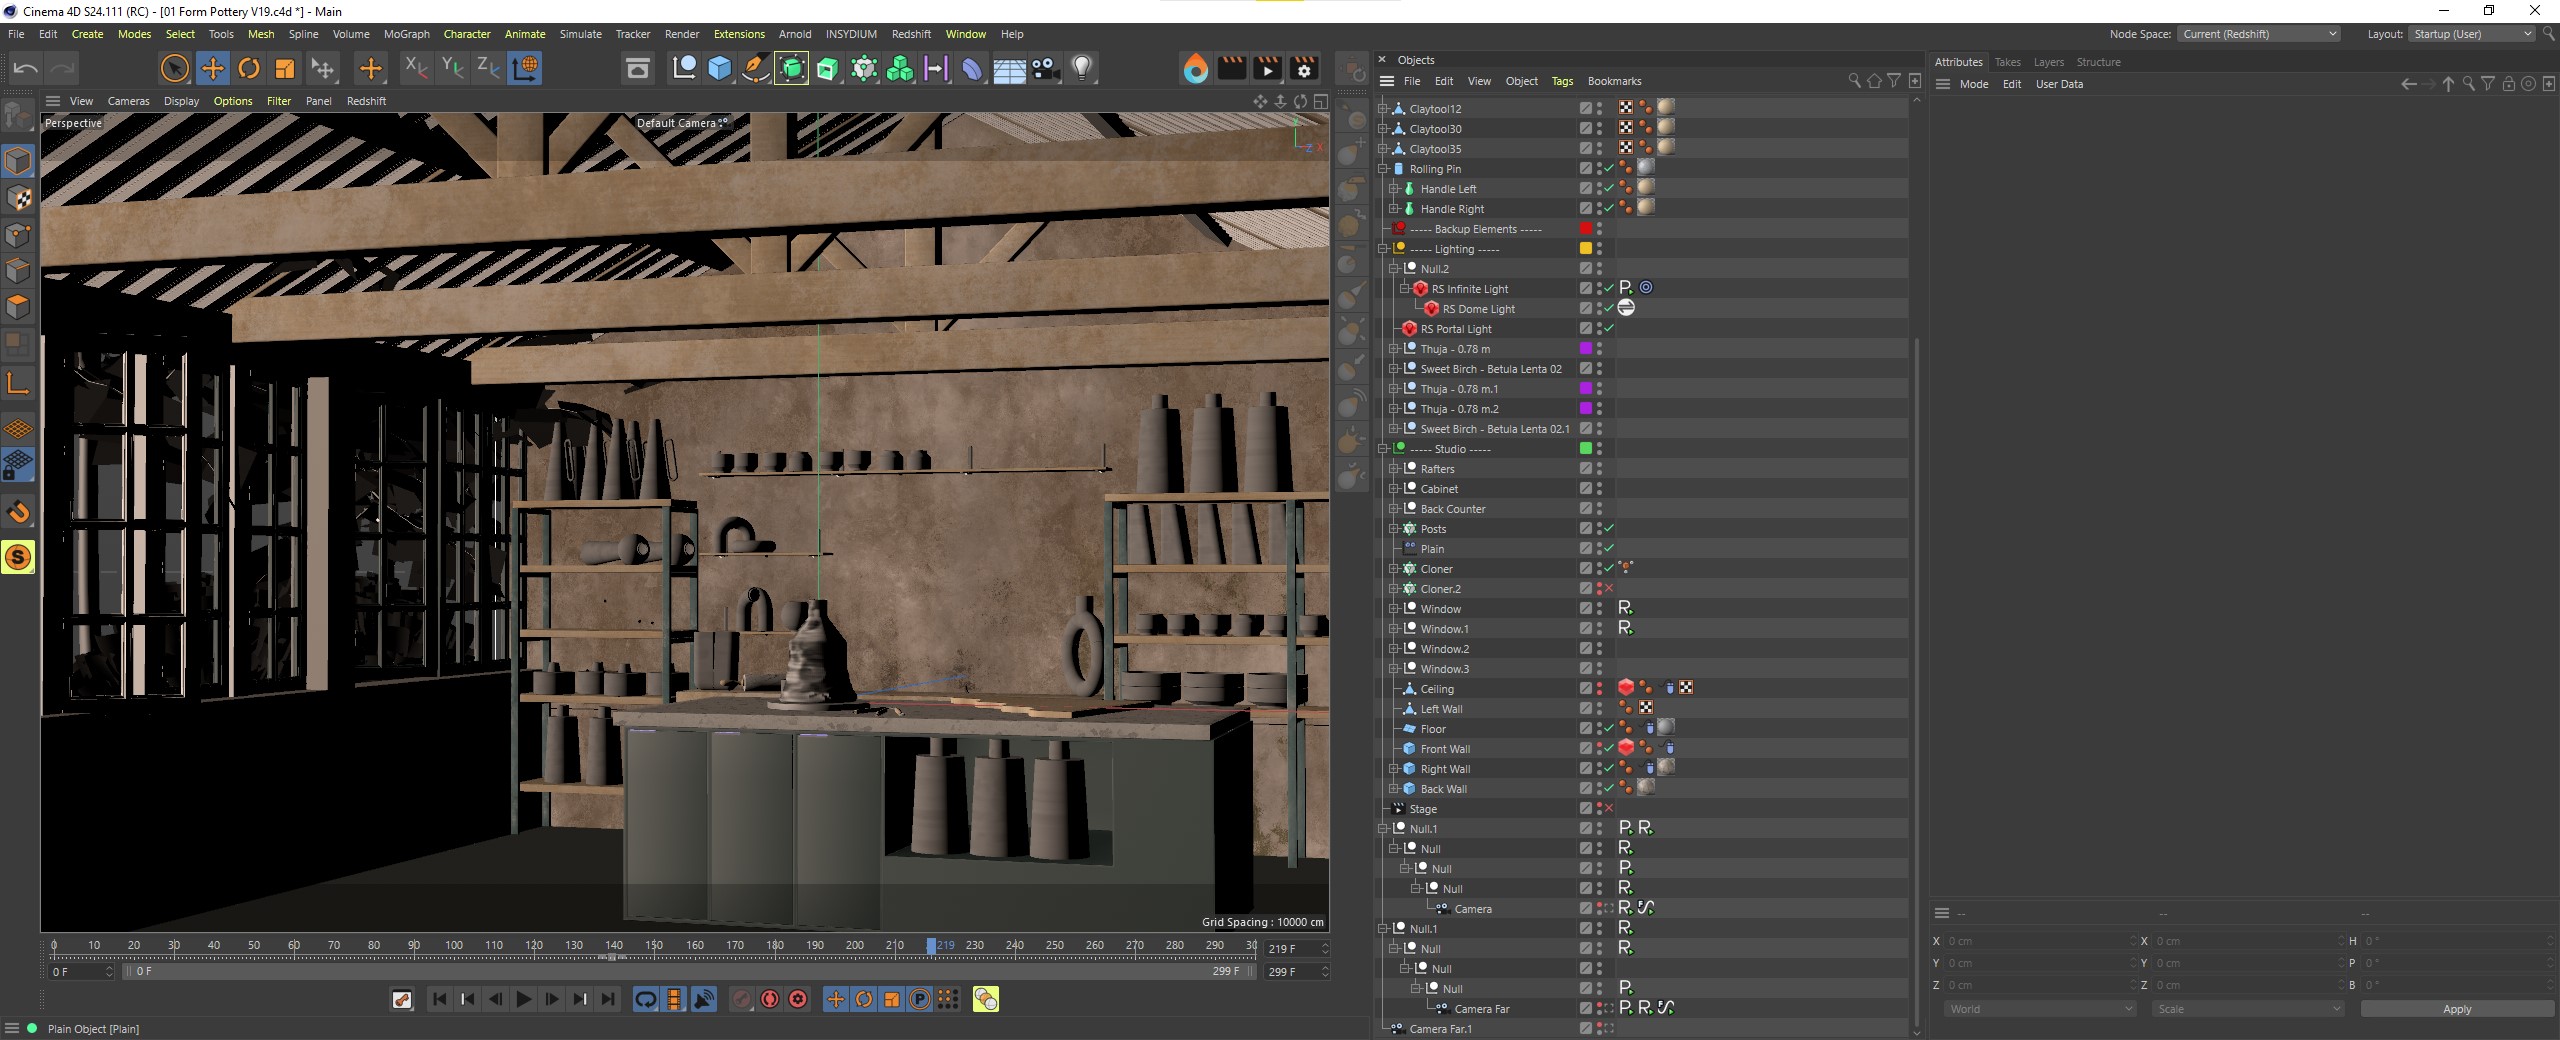Click the Record Active Objects button
2560x1040 pixels.
coord(741,999)
